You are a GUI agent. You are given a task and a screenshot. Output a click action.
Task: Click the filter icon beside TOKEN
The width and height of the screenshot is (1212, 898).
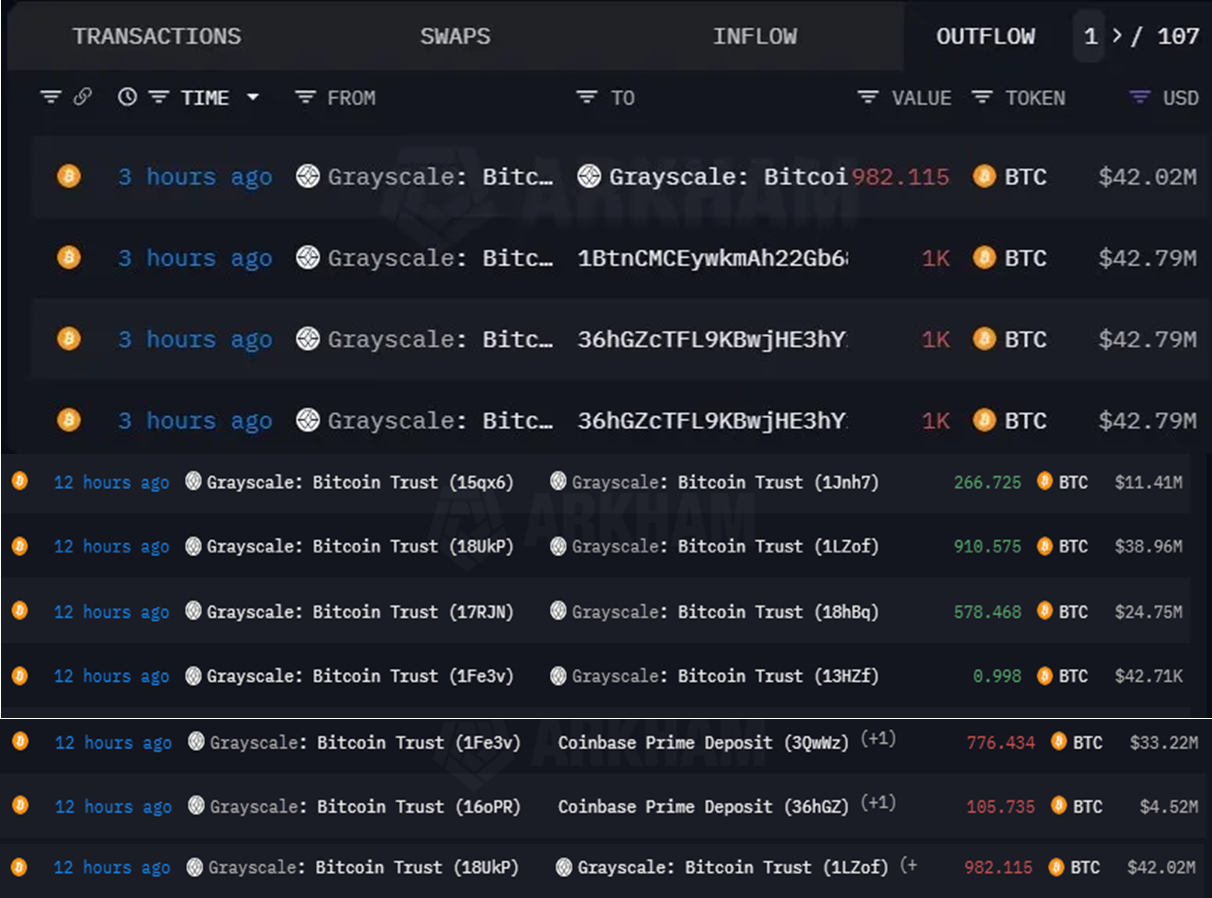click(982, 98)
